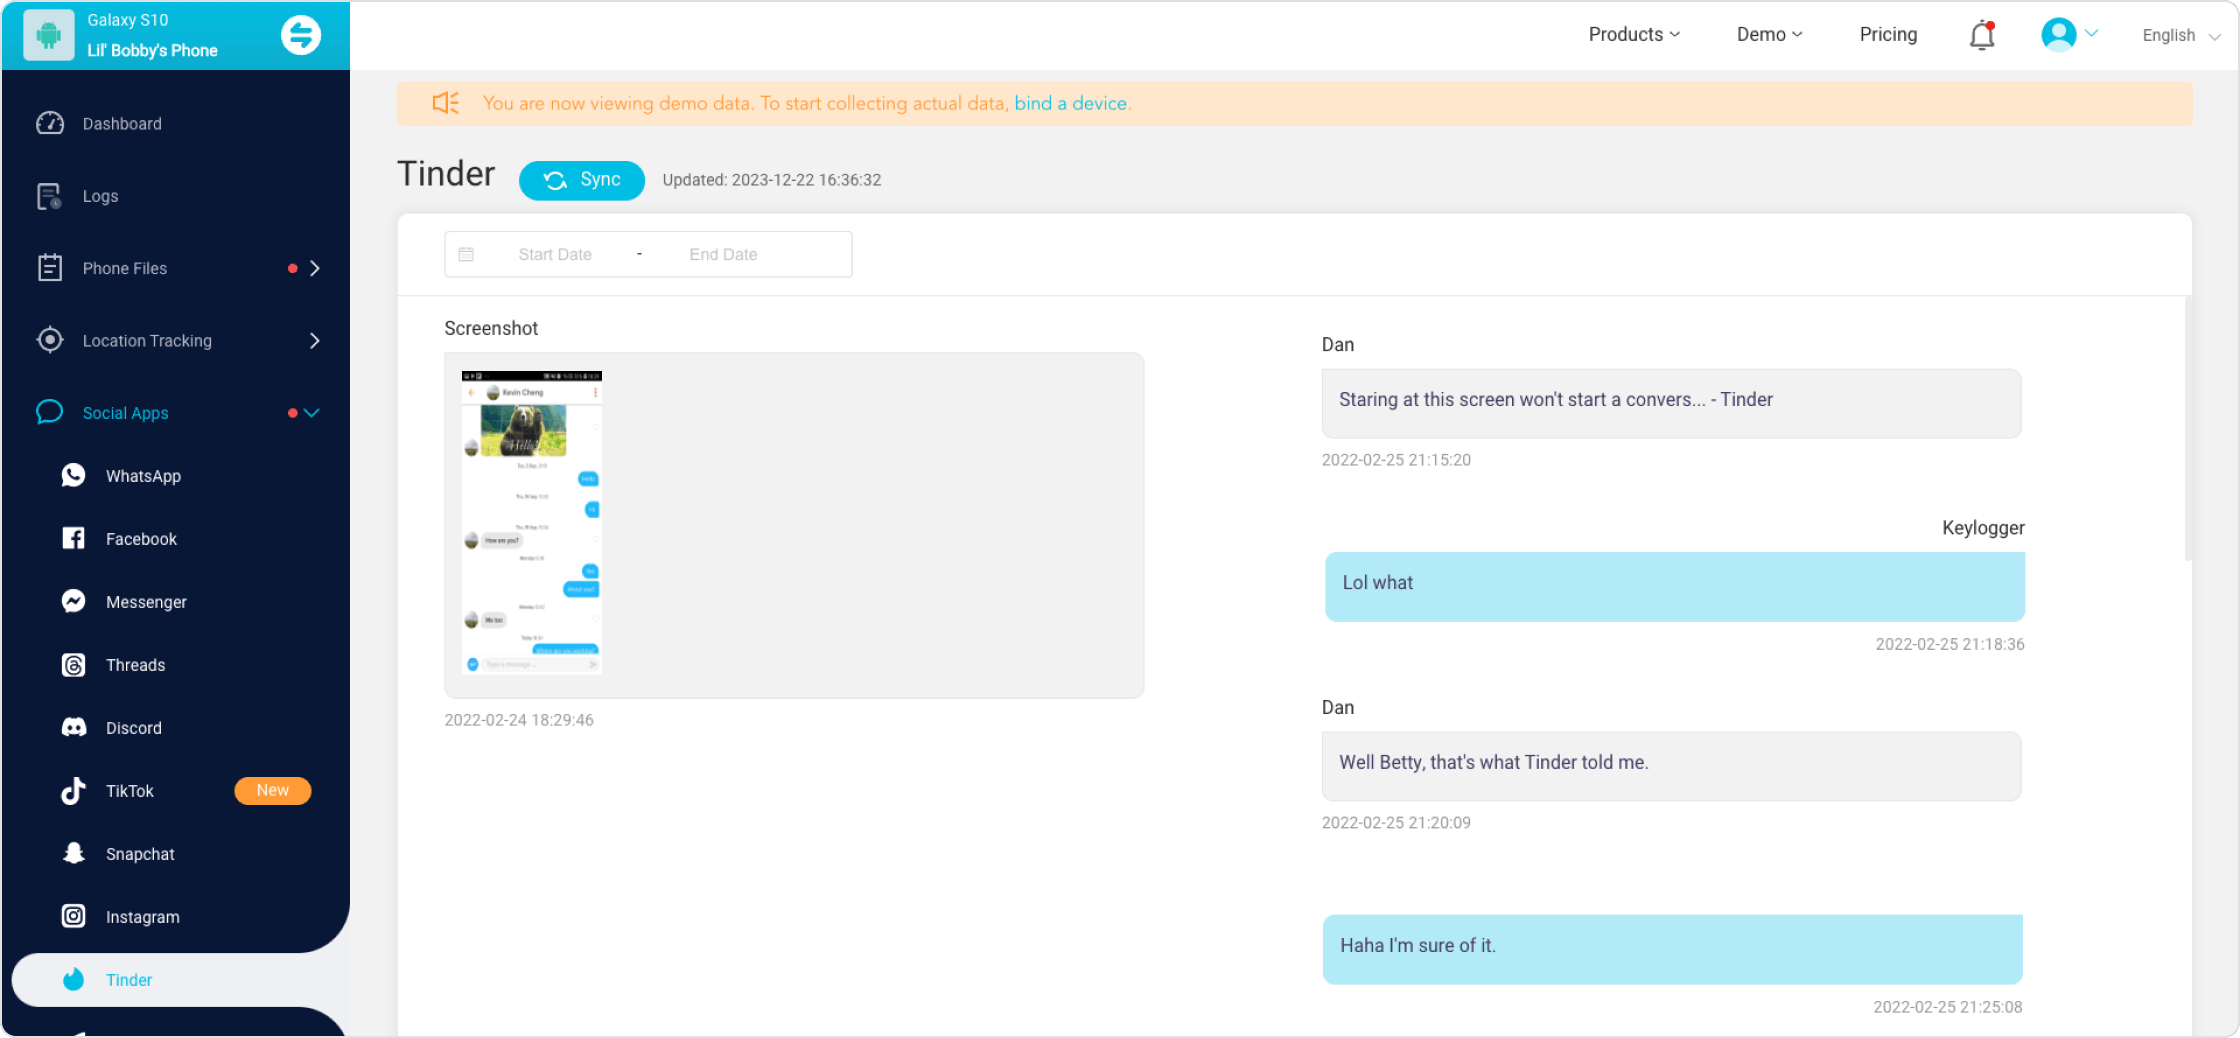Image resolution: width=2240 pixels, height=1038 pixels.
Task: Select the Threads icon
Action: (74, 664)
